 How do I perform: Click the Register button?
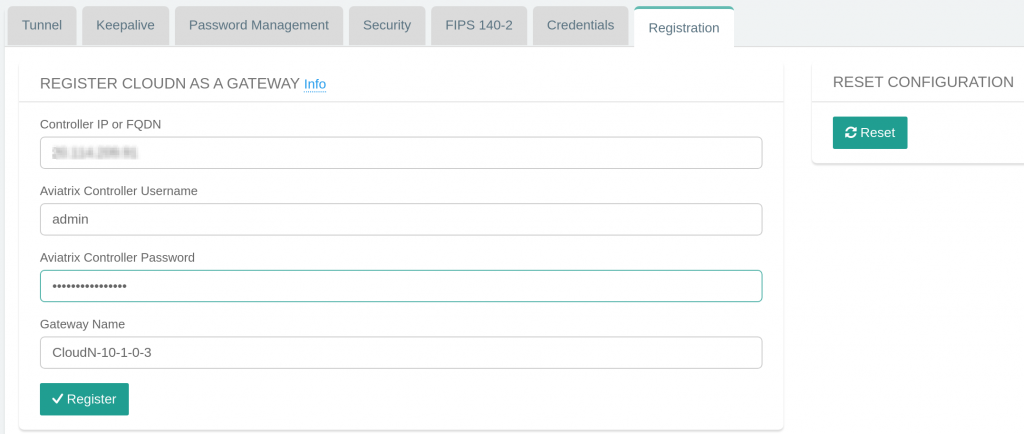point(84,399)
